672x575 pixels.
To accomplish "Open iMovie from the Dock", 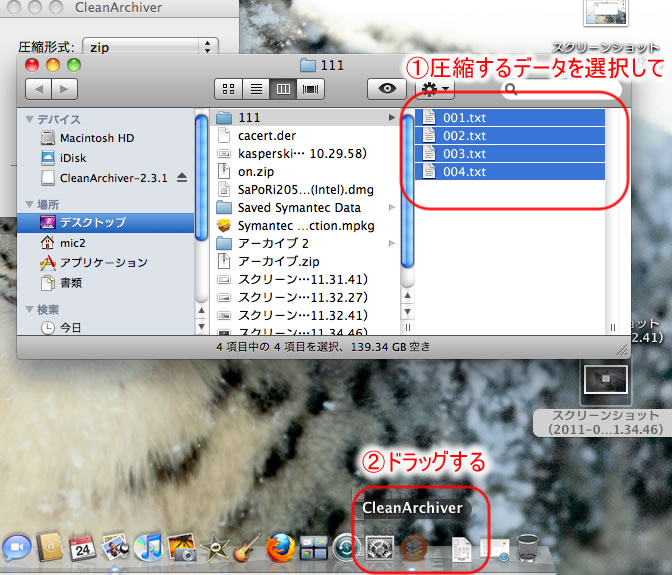I will pos(214,548).
